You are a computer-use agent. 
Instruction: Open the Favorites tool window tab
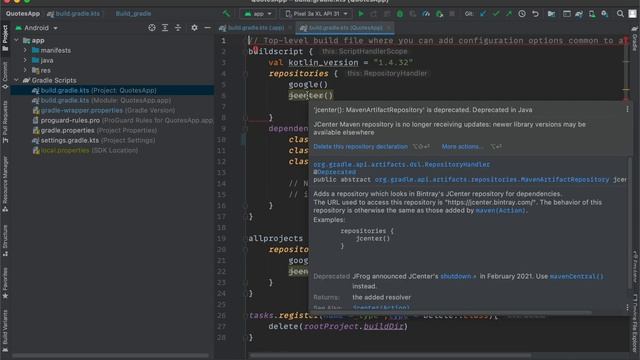(5, 283)
